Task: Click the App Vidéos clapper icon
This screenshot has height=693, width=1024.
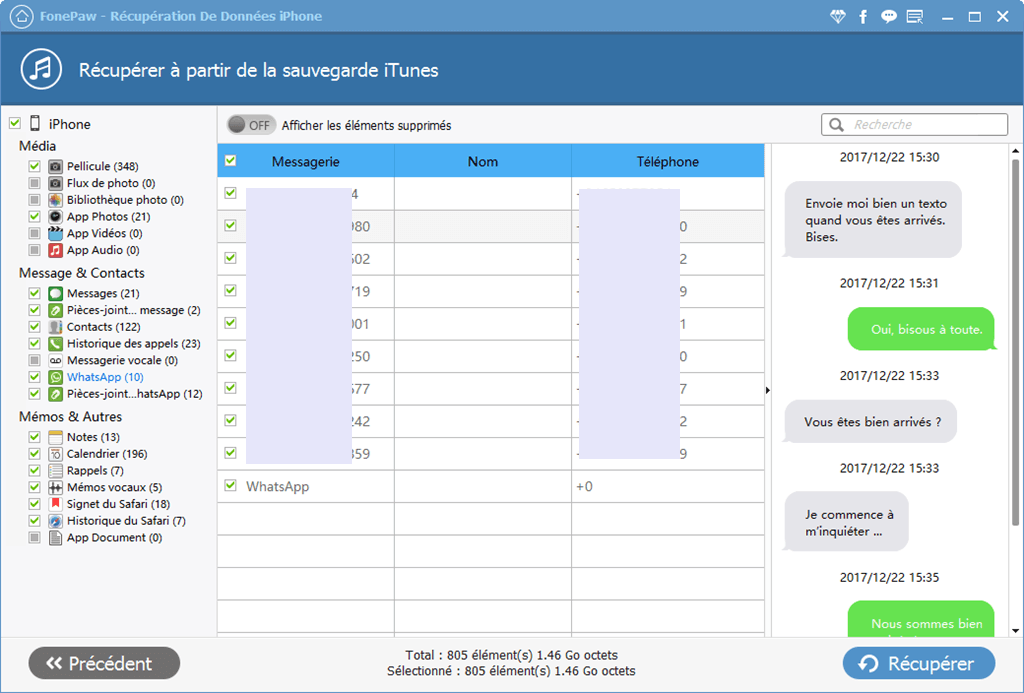Action: coord(56,233)
